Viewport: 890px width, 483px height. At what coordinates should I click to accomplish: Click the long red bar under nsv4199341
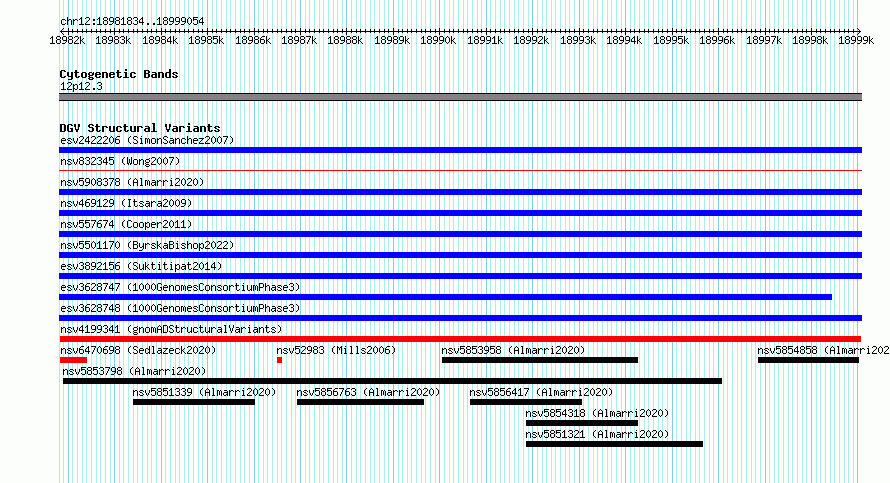tap(460, 339)
